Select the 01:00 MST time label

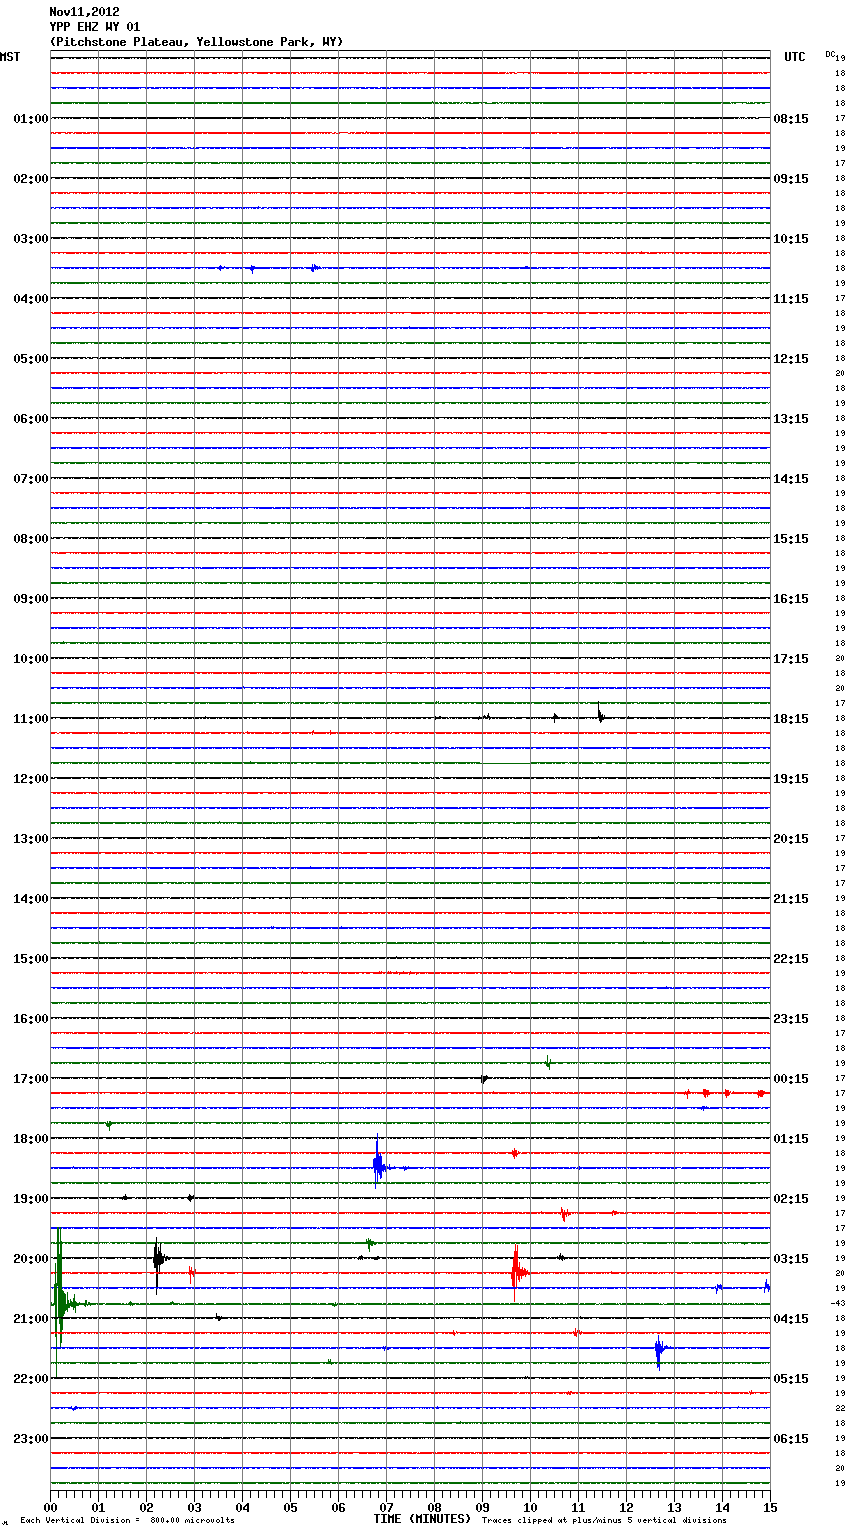(x=30, y=119)
